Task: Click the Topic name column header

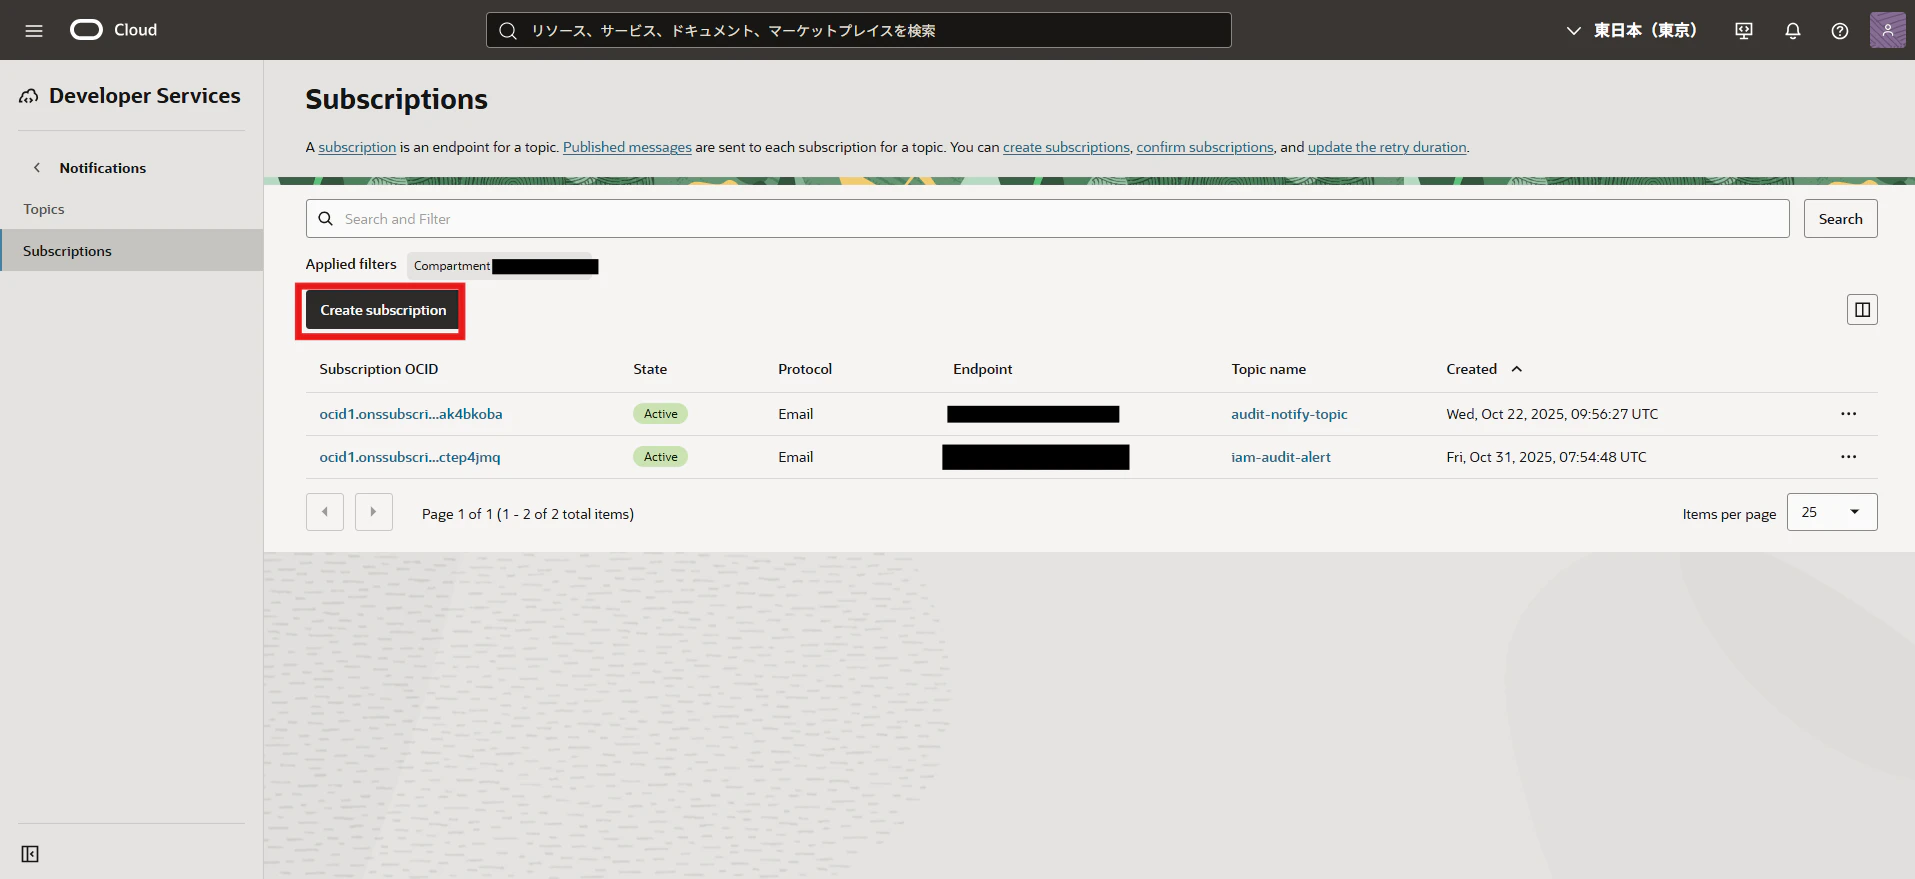Action: [1269, 369]
